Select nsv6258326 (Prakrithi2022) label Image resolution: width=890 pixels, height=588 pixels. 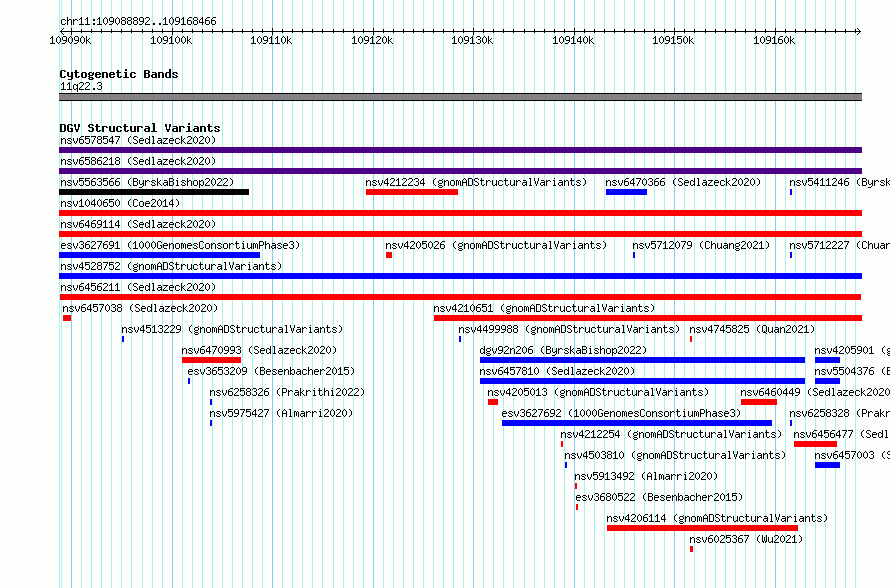287,392
